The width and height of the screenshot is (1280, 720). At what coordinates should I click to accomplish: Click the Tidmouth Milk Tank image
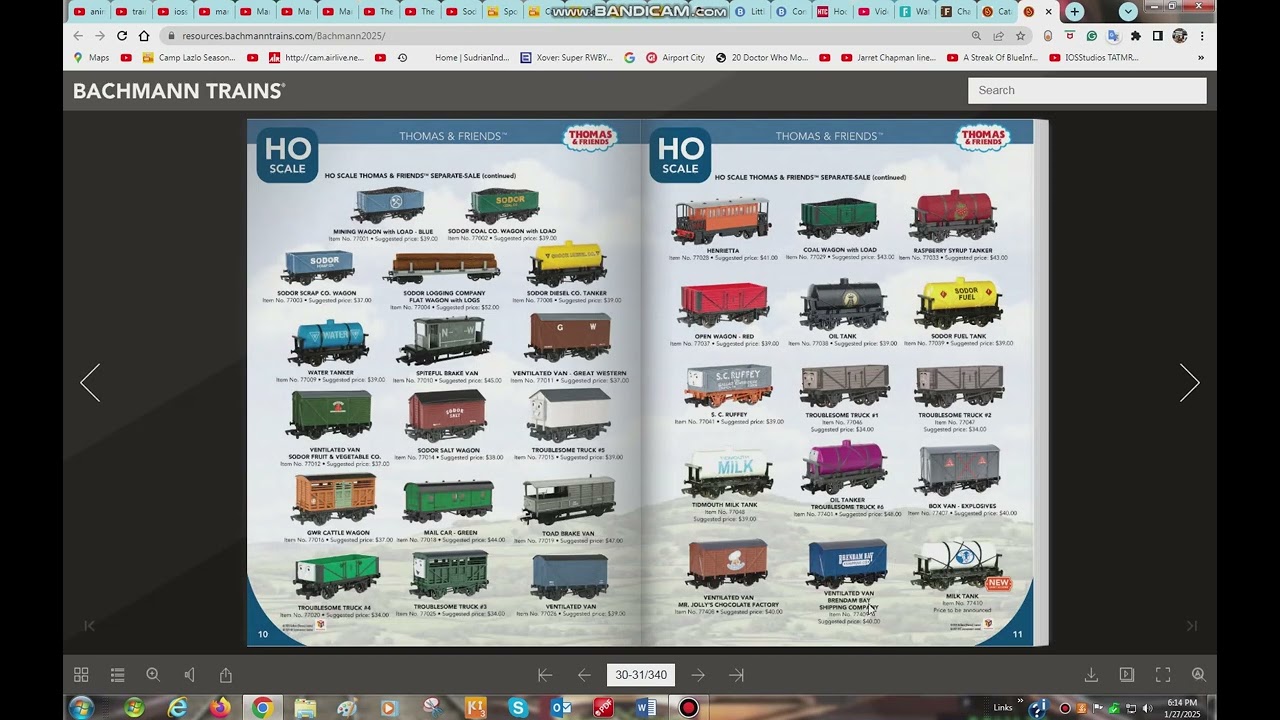(x=728, y=473)
